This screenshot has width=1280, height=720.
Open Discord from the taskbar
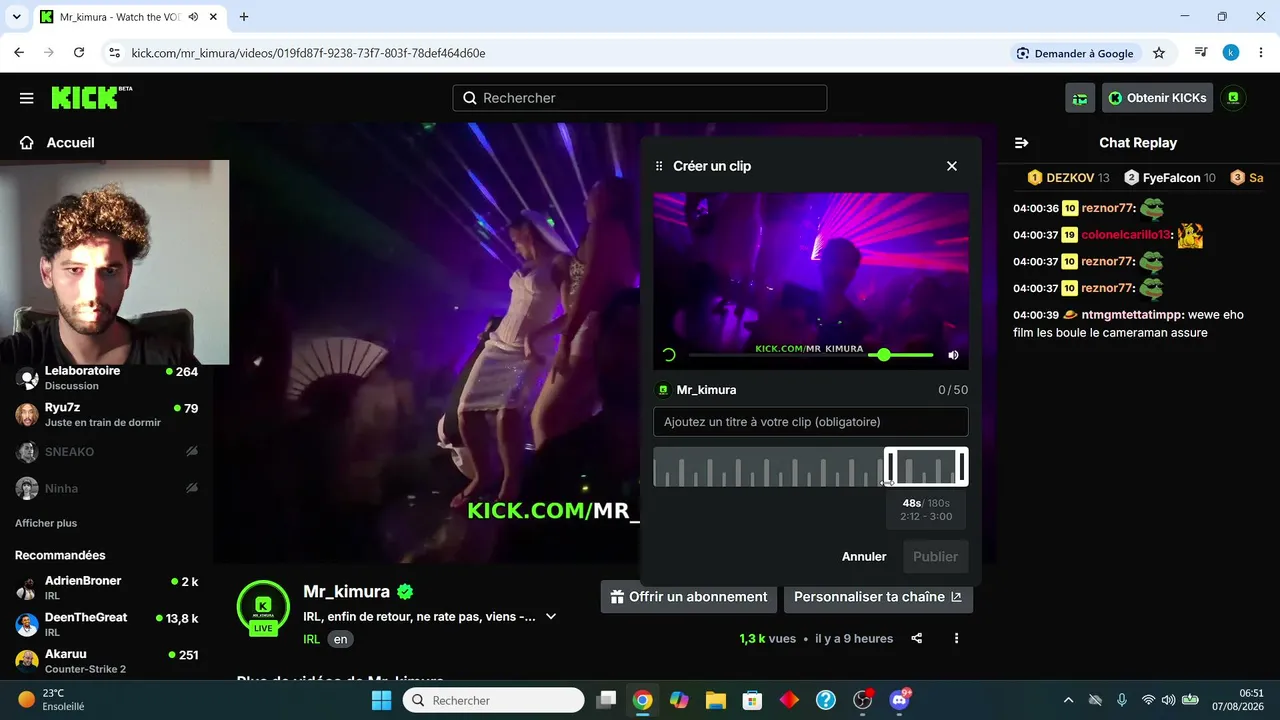899,700
